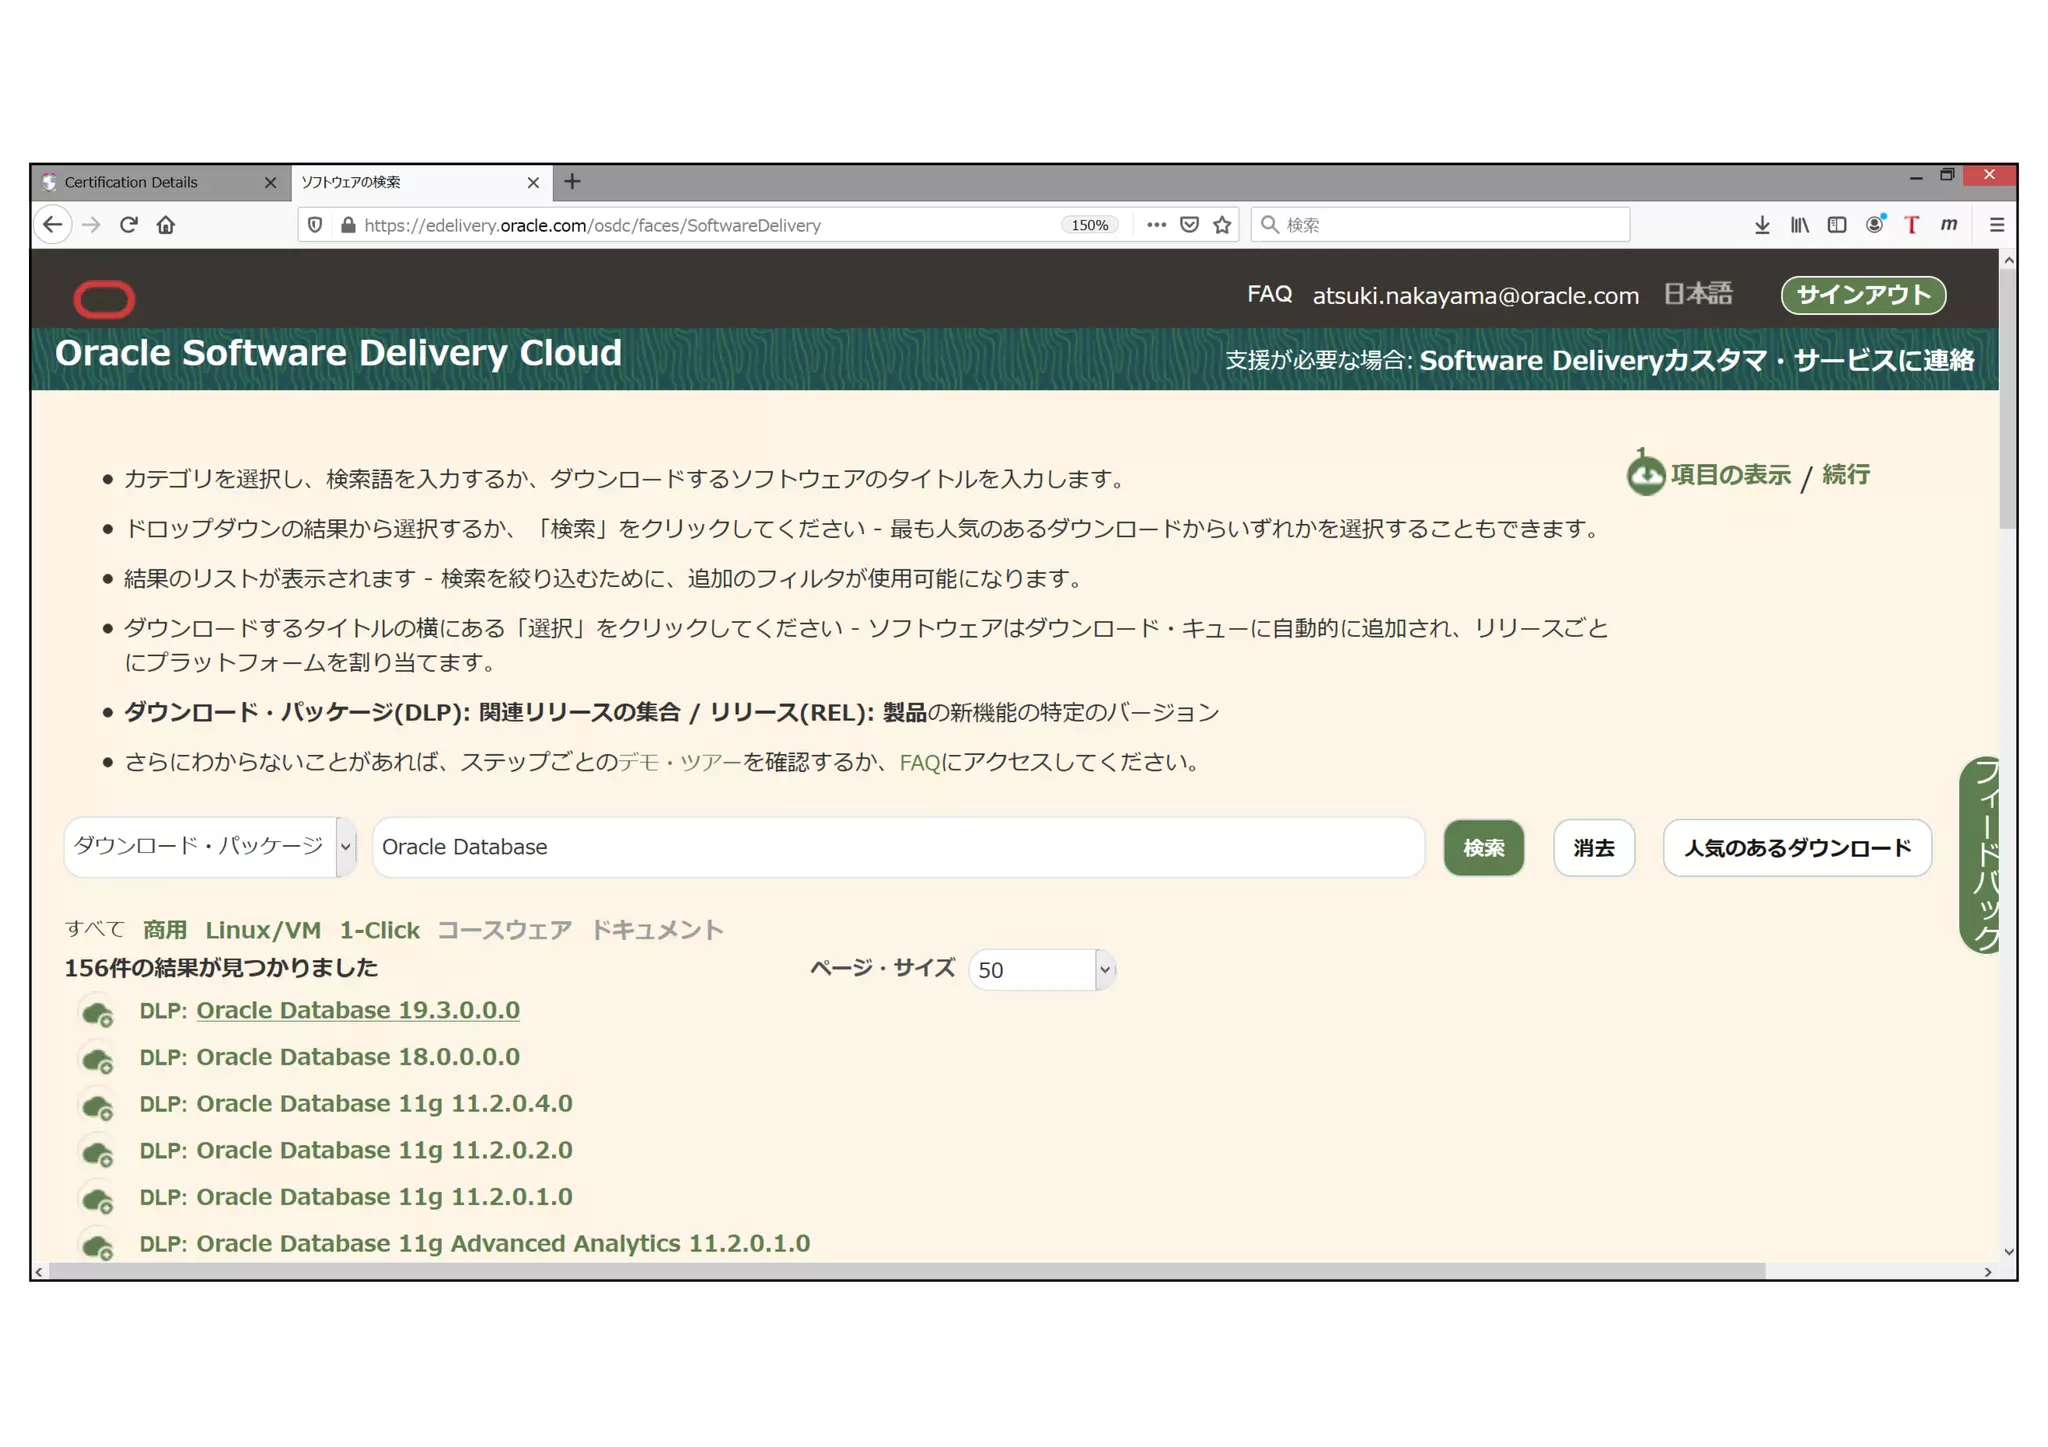Open the FAQ link in the instructions

pos(919,762)
